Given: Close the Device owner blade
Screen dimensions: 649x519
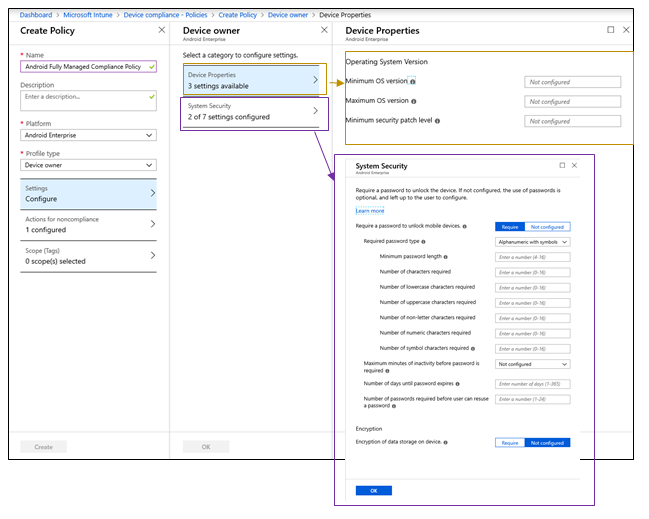Looking at the screenshot, I should click(x=324, y=30).
